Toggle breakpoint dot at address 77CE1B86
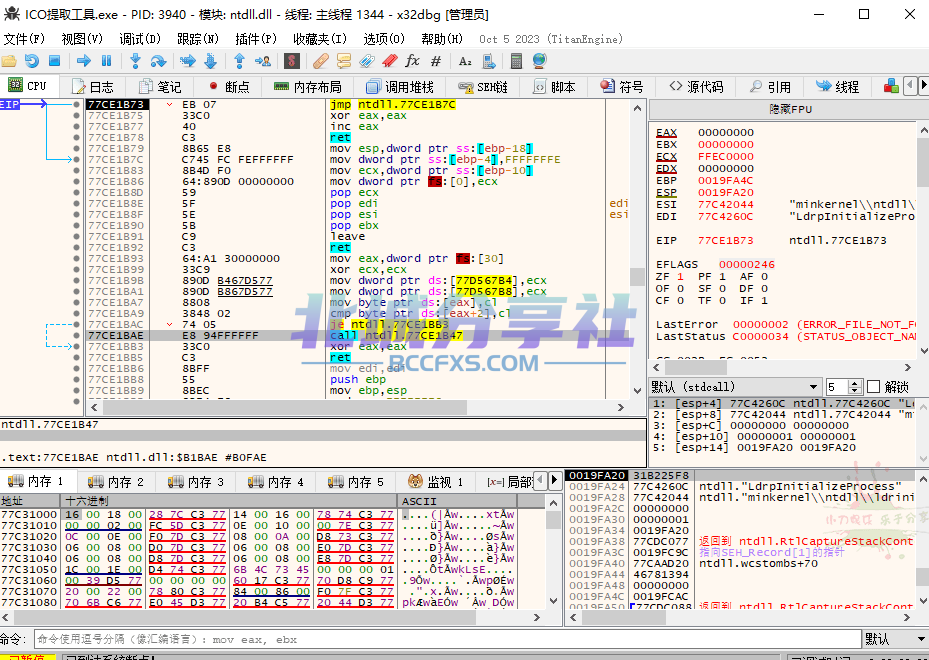This screenshot has height=660, width=929. 76,181
